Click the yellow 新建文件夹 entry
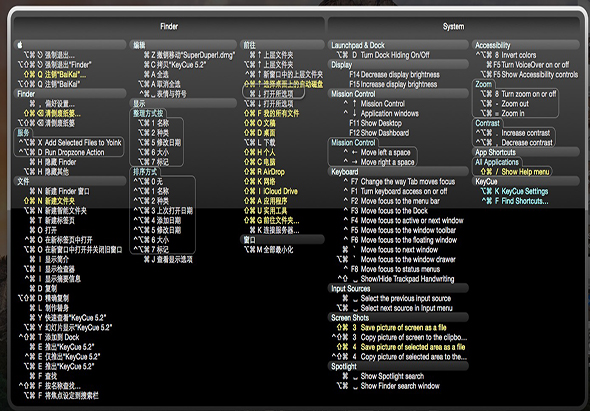This screenshot has width=590, height=411. coord(49,201)
